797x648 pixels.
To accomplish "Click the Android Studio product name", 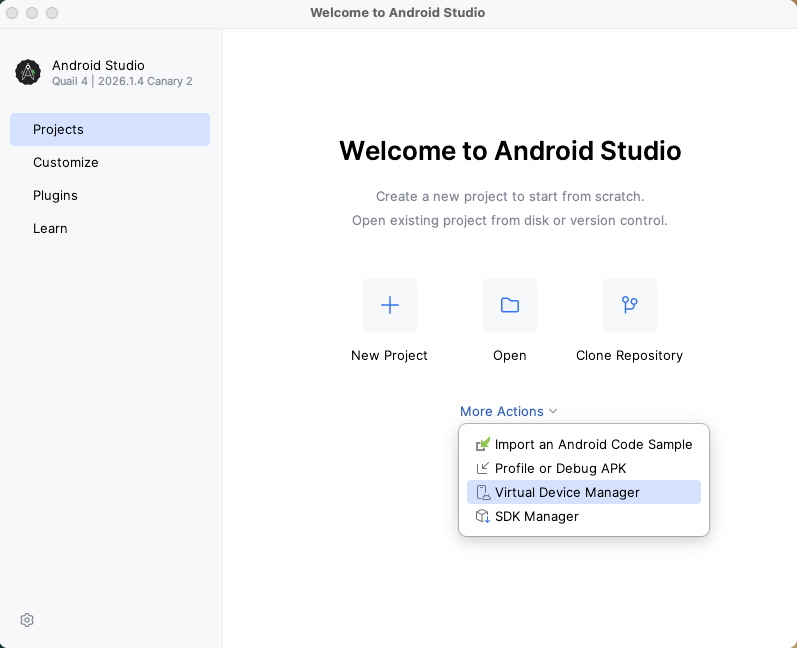I will pyautogui.click(x=98, y=65).
